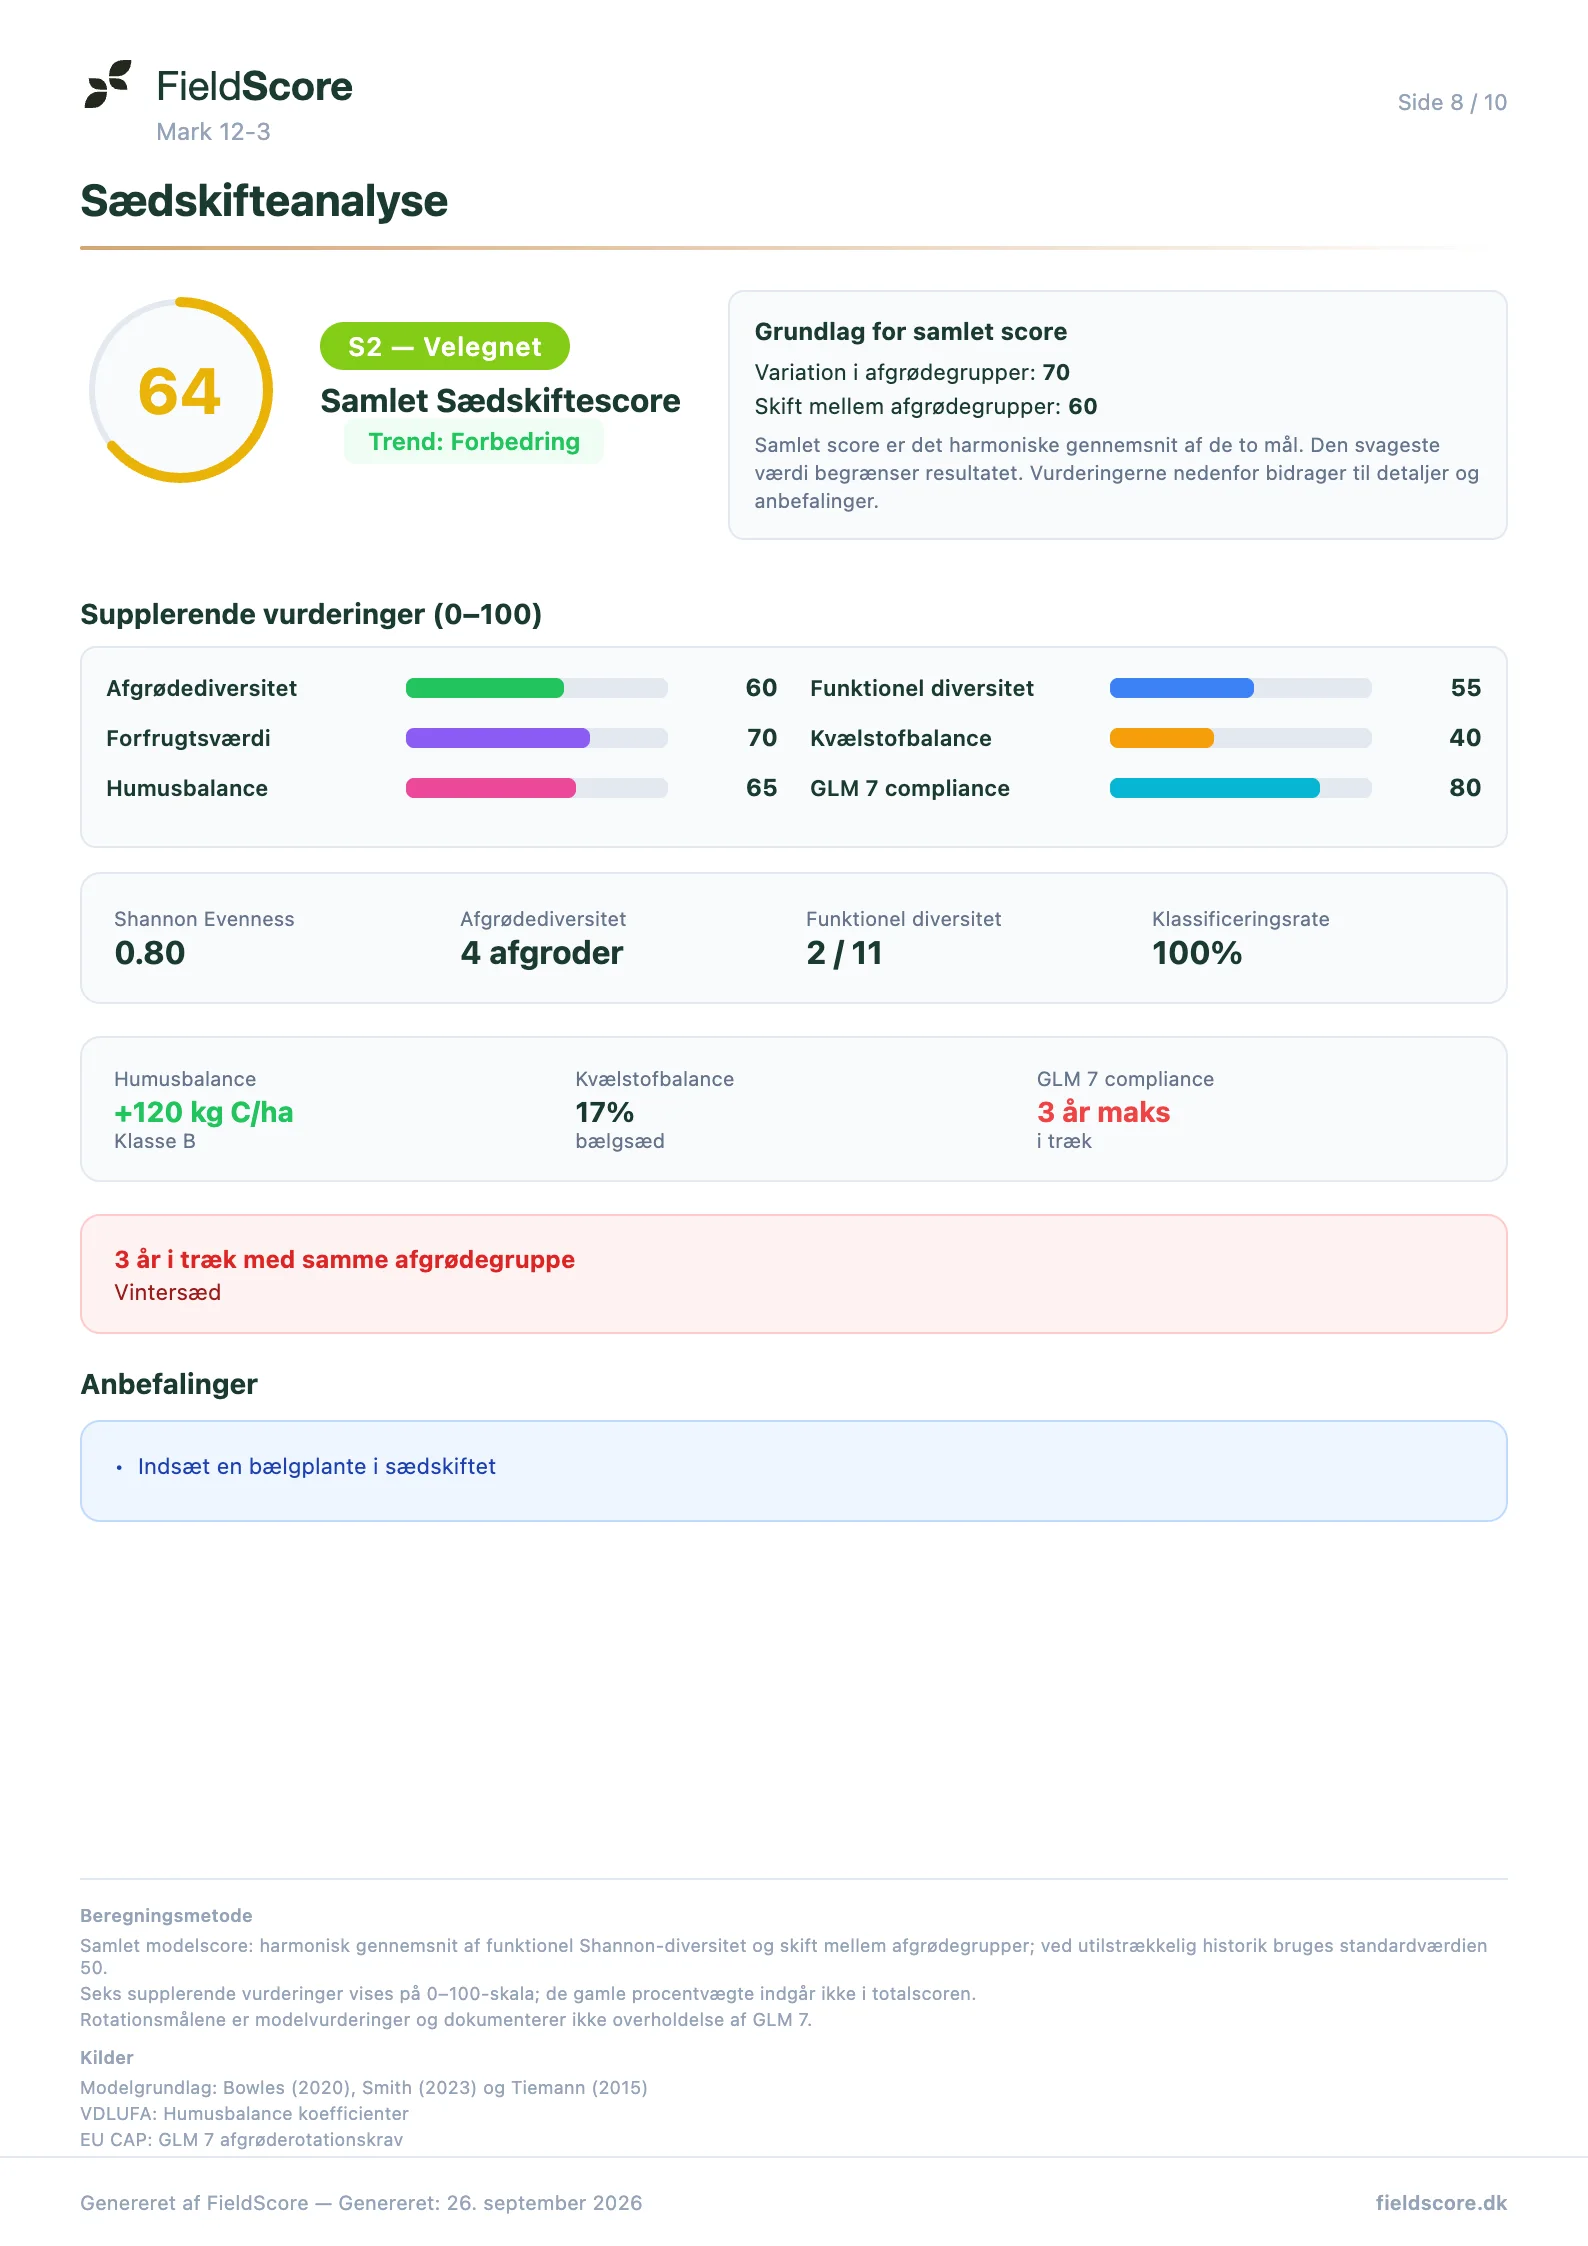The width and height of the screenshot is (1588, 2246).
Task: Click the Kvælstofbalance score 40
Action: click(1465, 738)
